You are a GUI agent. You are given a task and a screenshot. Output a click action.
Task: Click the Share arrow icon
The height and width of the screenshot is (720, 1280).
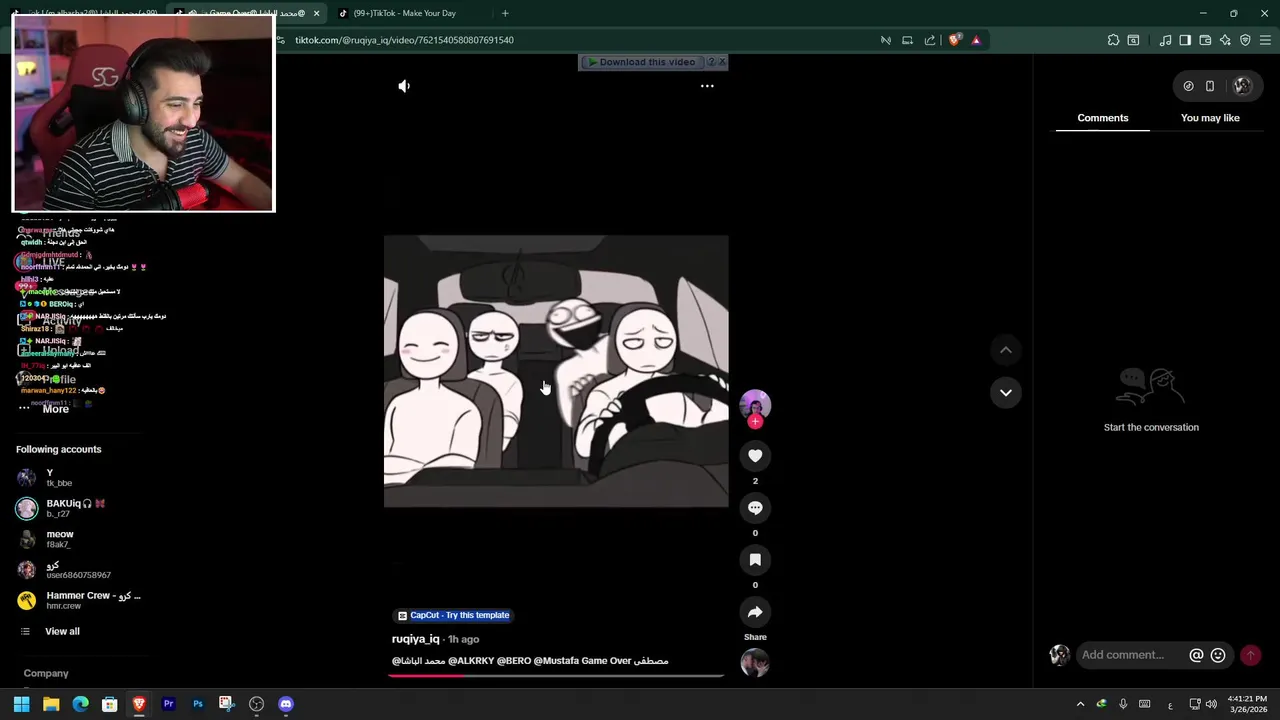click(755, 612)
